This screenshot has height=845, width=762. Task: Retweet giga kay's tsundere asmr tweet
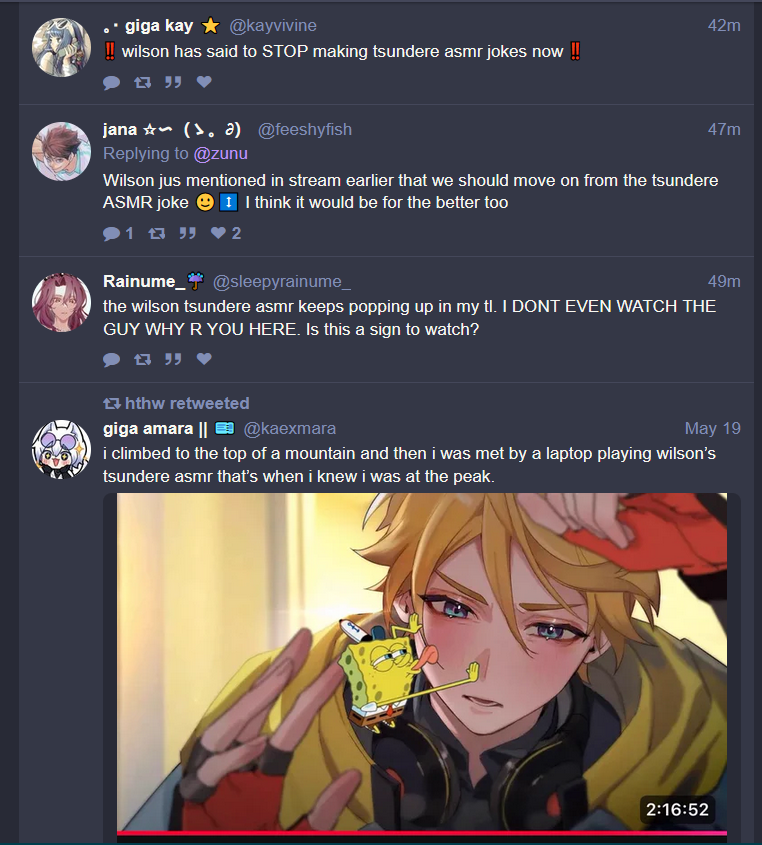(142, 82)
